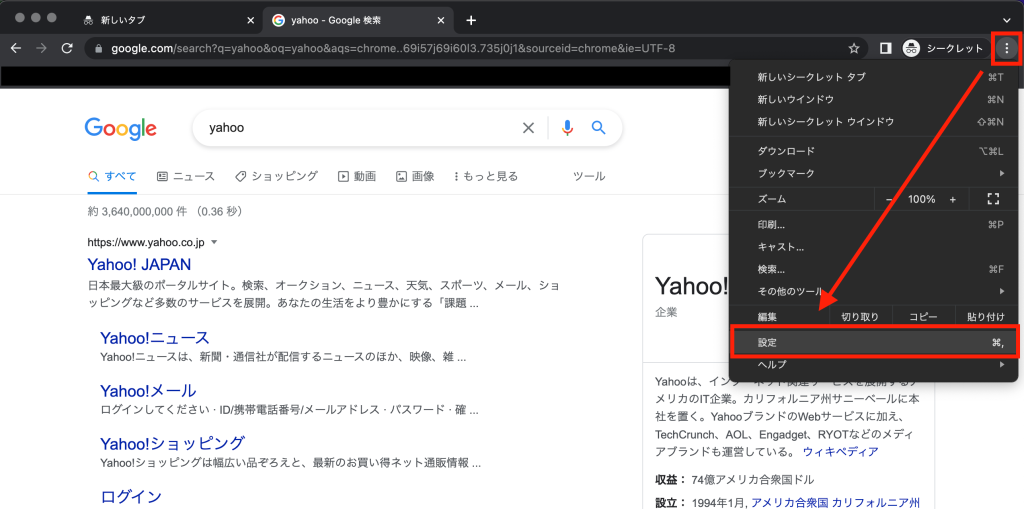Toggle fullscreen with the zoom-row icon

(x=993, y=199)
